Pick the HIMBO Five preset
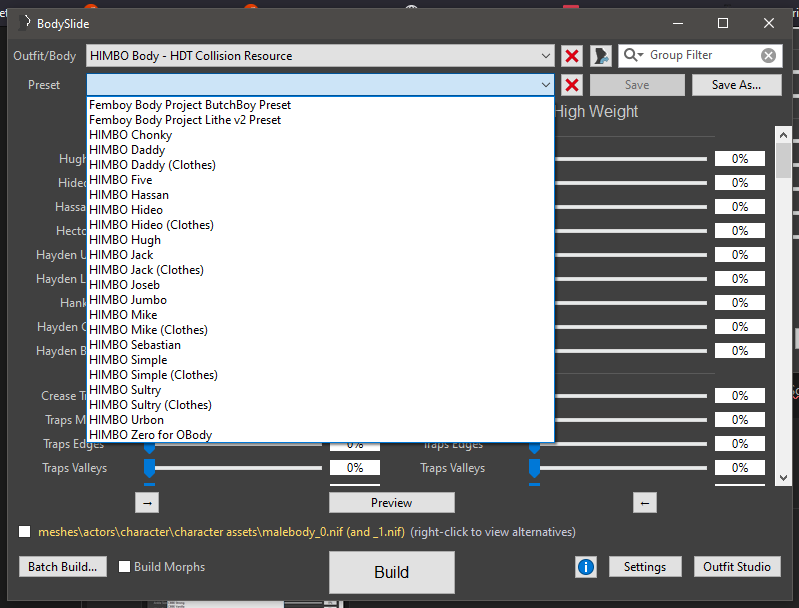 point(321,180)
